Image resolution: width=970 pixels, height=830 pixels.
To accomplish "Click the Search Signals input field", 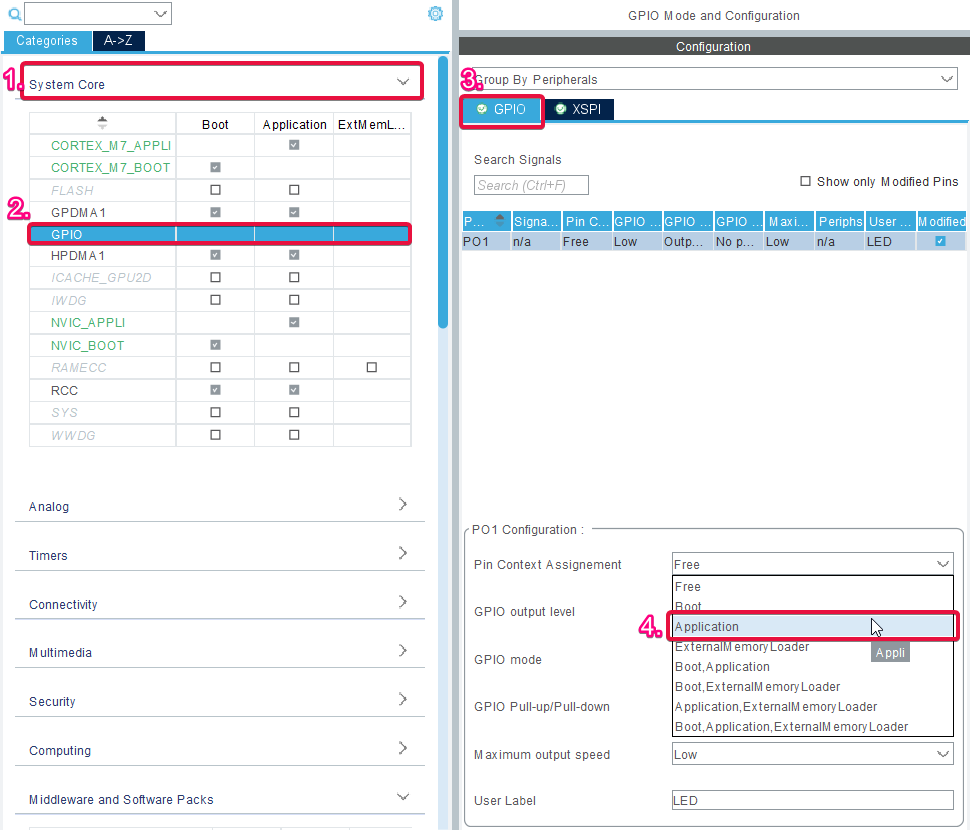I will coord(531,185).
